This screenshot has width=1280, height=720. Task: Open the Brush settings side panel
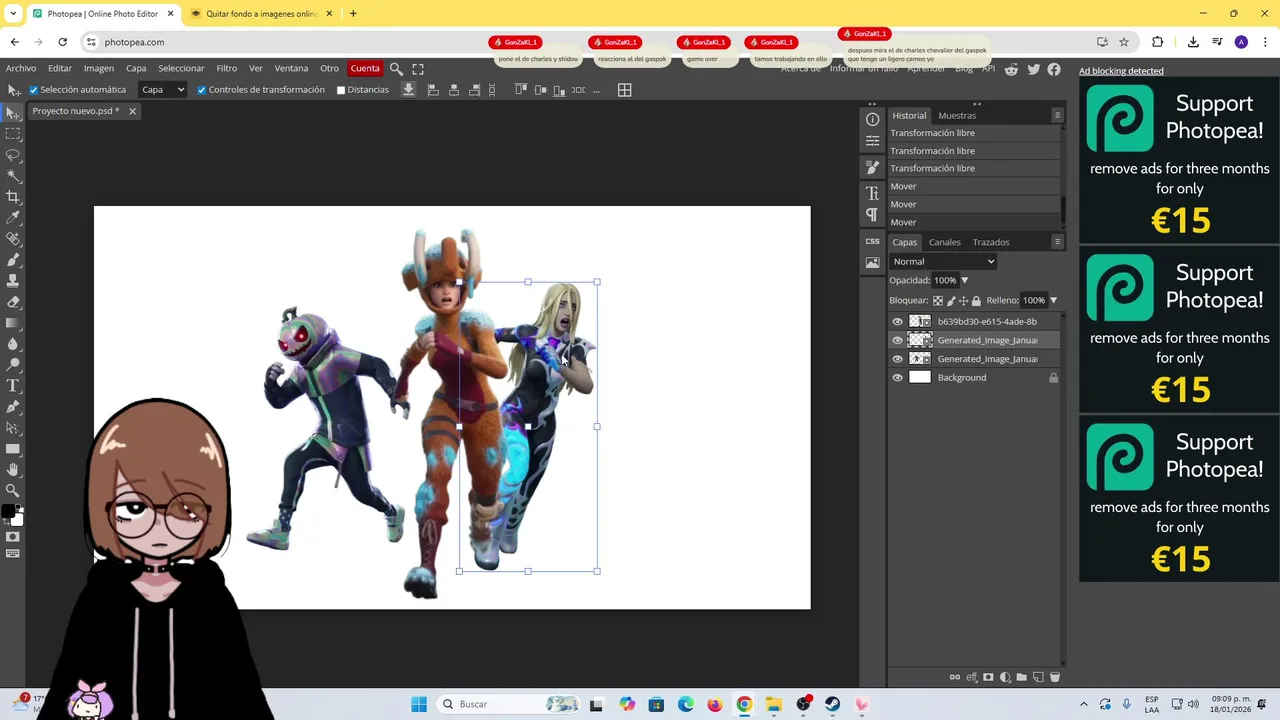pyautogui.click(x=872, y=166)
